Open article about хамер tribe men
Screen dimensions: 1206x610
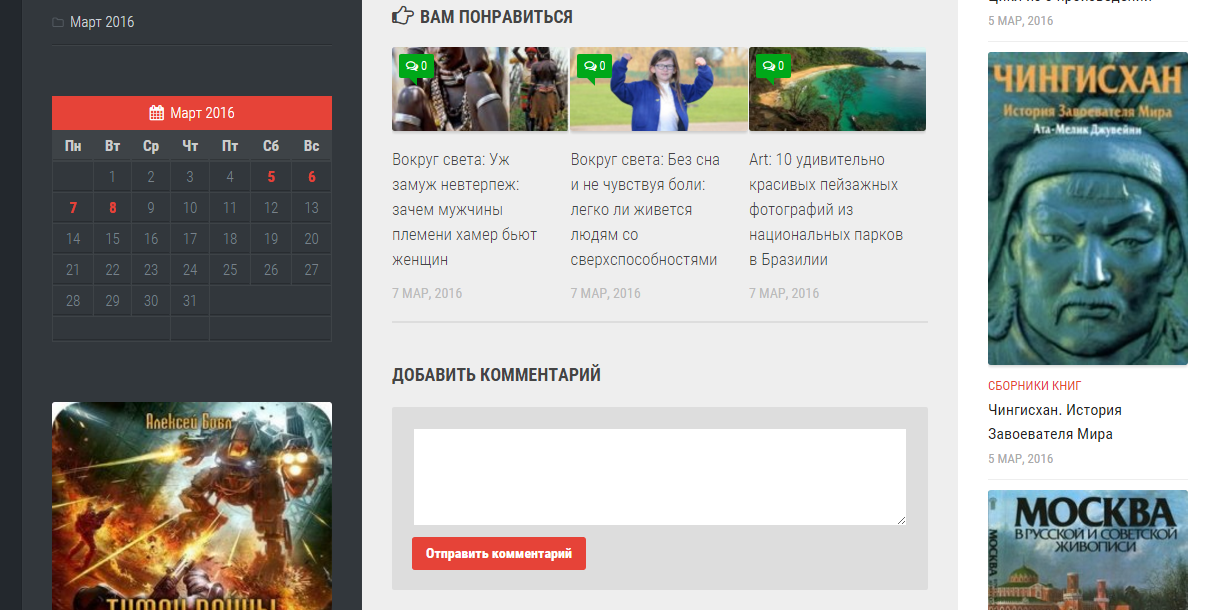tap(465, 209)
